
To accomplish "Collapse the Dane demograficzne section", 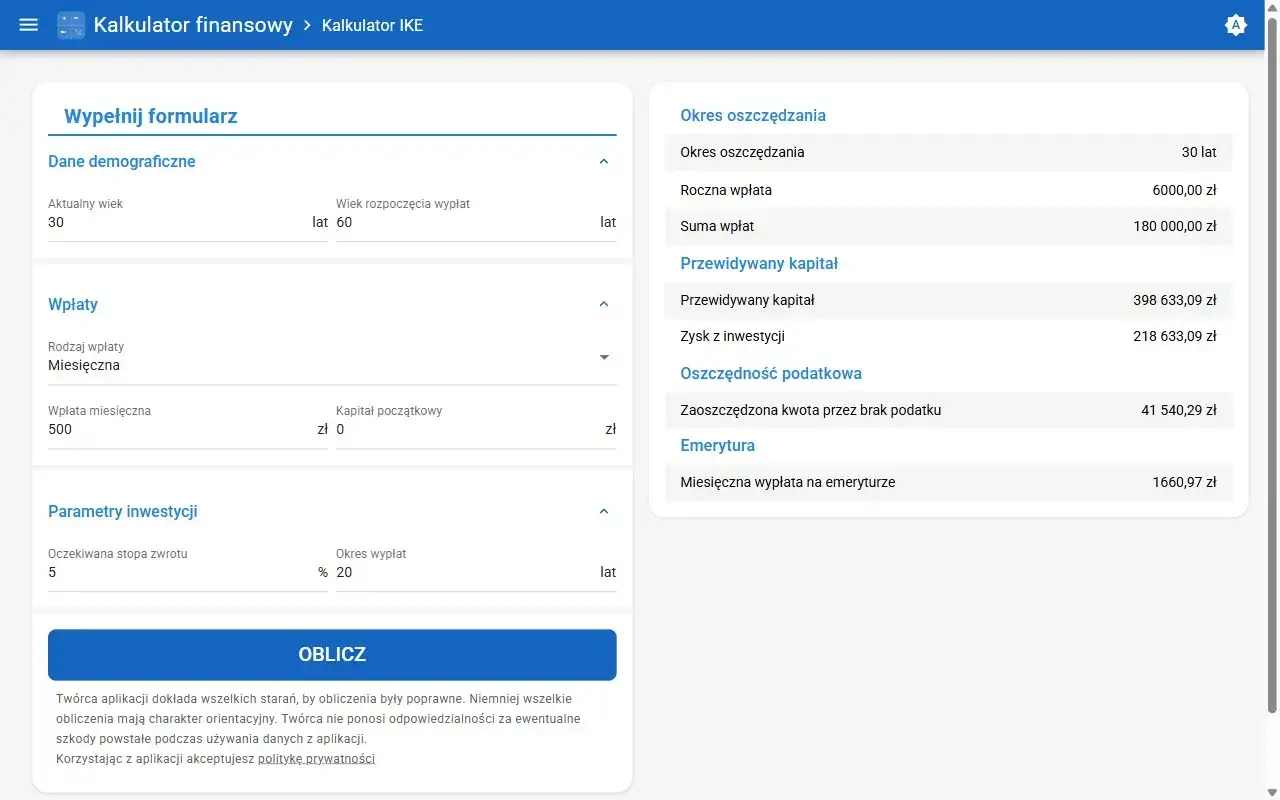I will click(603, 161).
